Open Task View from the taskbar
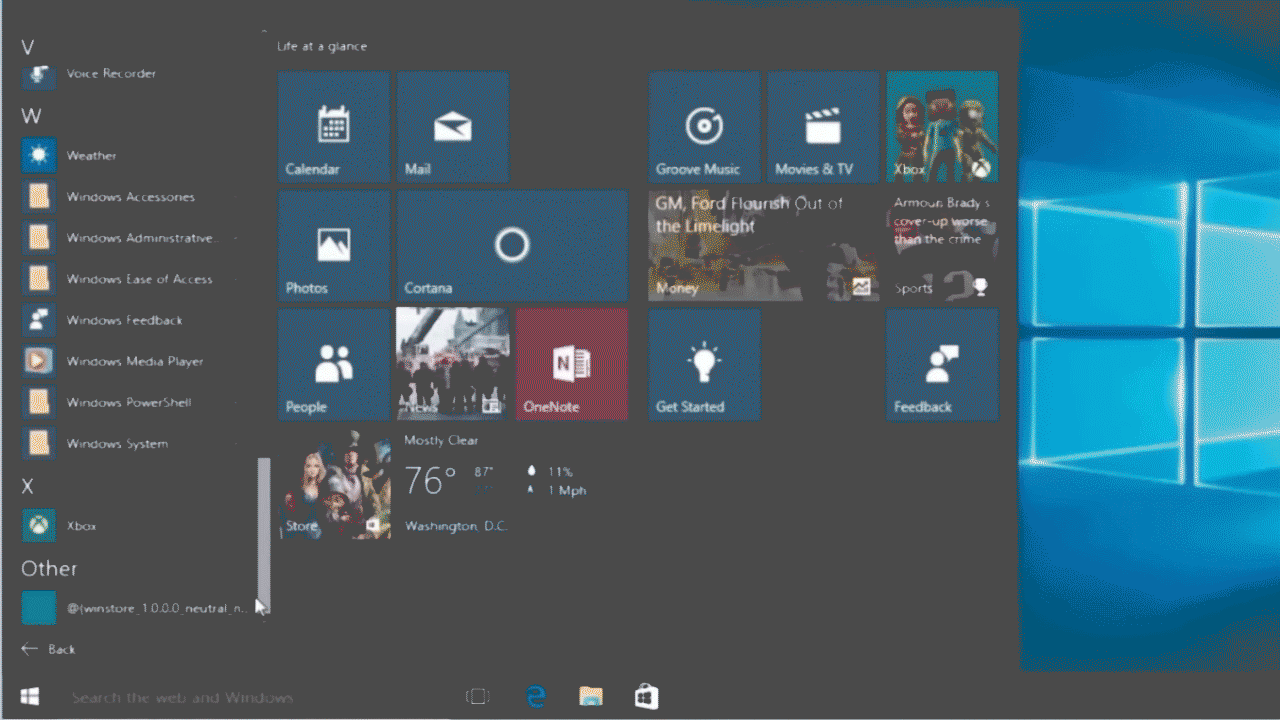Screen dimensions: 1280x720 click(478, 697)
